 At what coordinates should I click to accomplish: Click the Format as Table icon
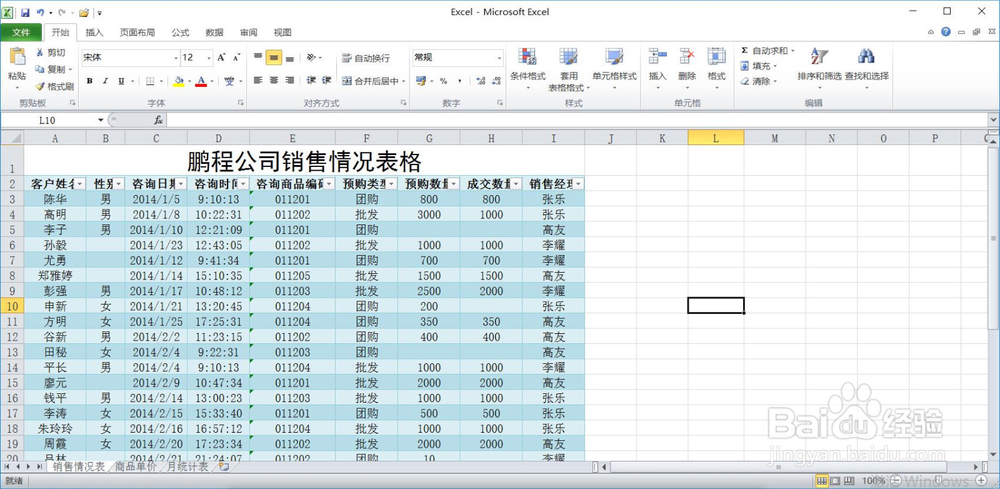568,57
